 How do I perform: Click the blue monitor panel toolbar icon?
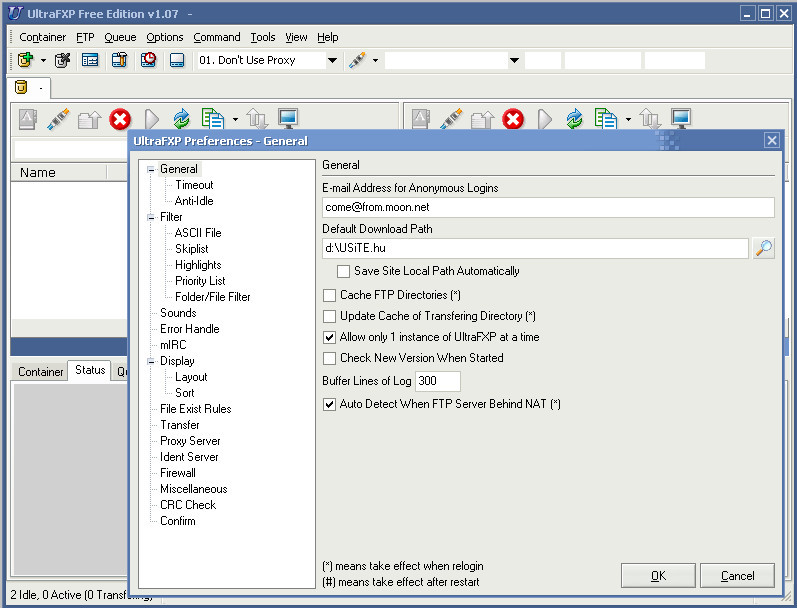(177, 60)
